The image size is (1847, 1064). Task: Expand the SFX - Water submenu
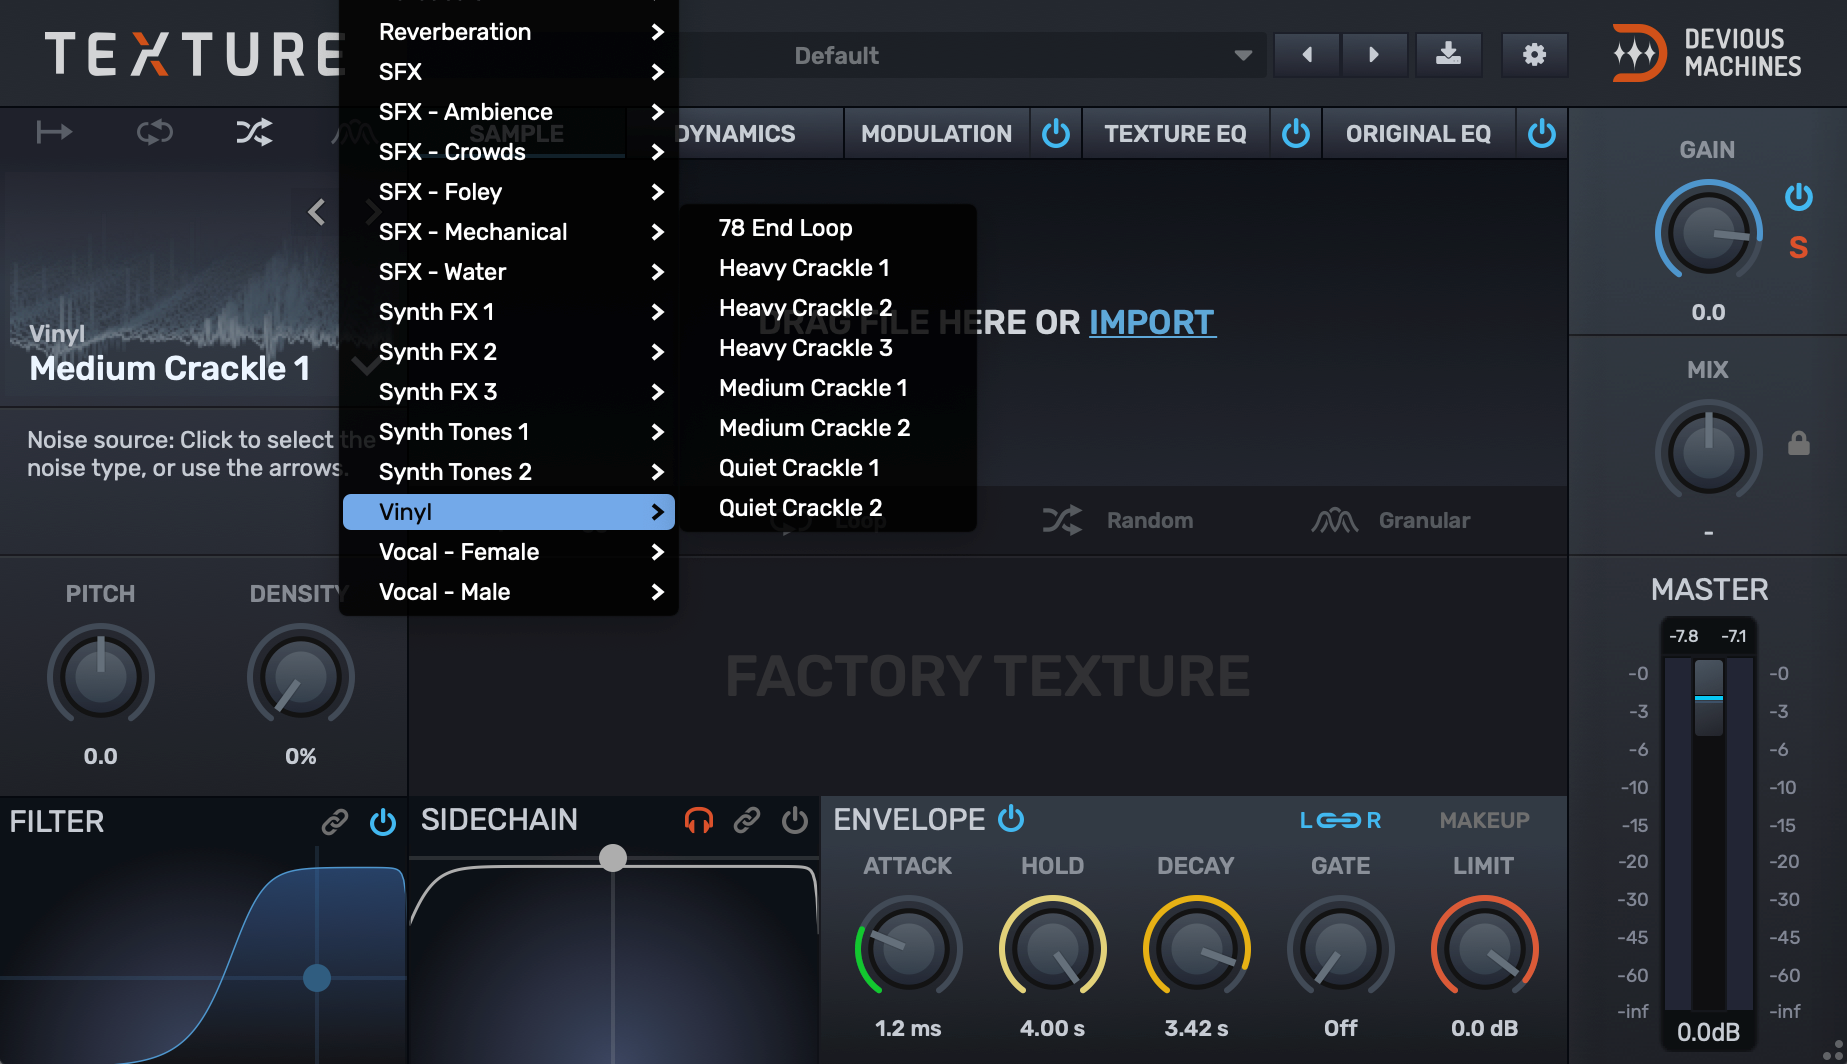point(509,272)
